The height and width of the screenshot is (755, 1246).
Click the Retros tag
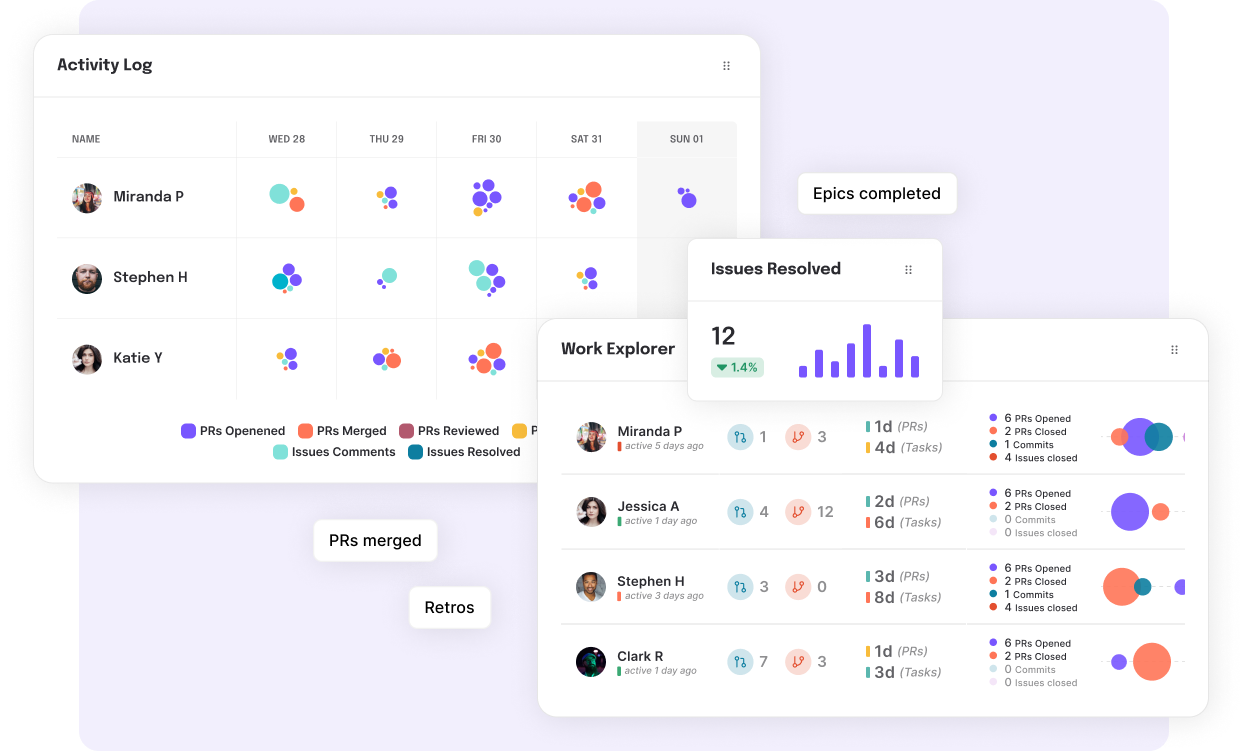coord(450,608)
